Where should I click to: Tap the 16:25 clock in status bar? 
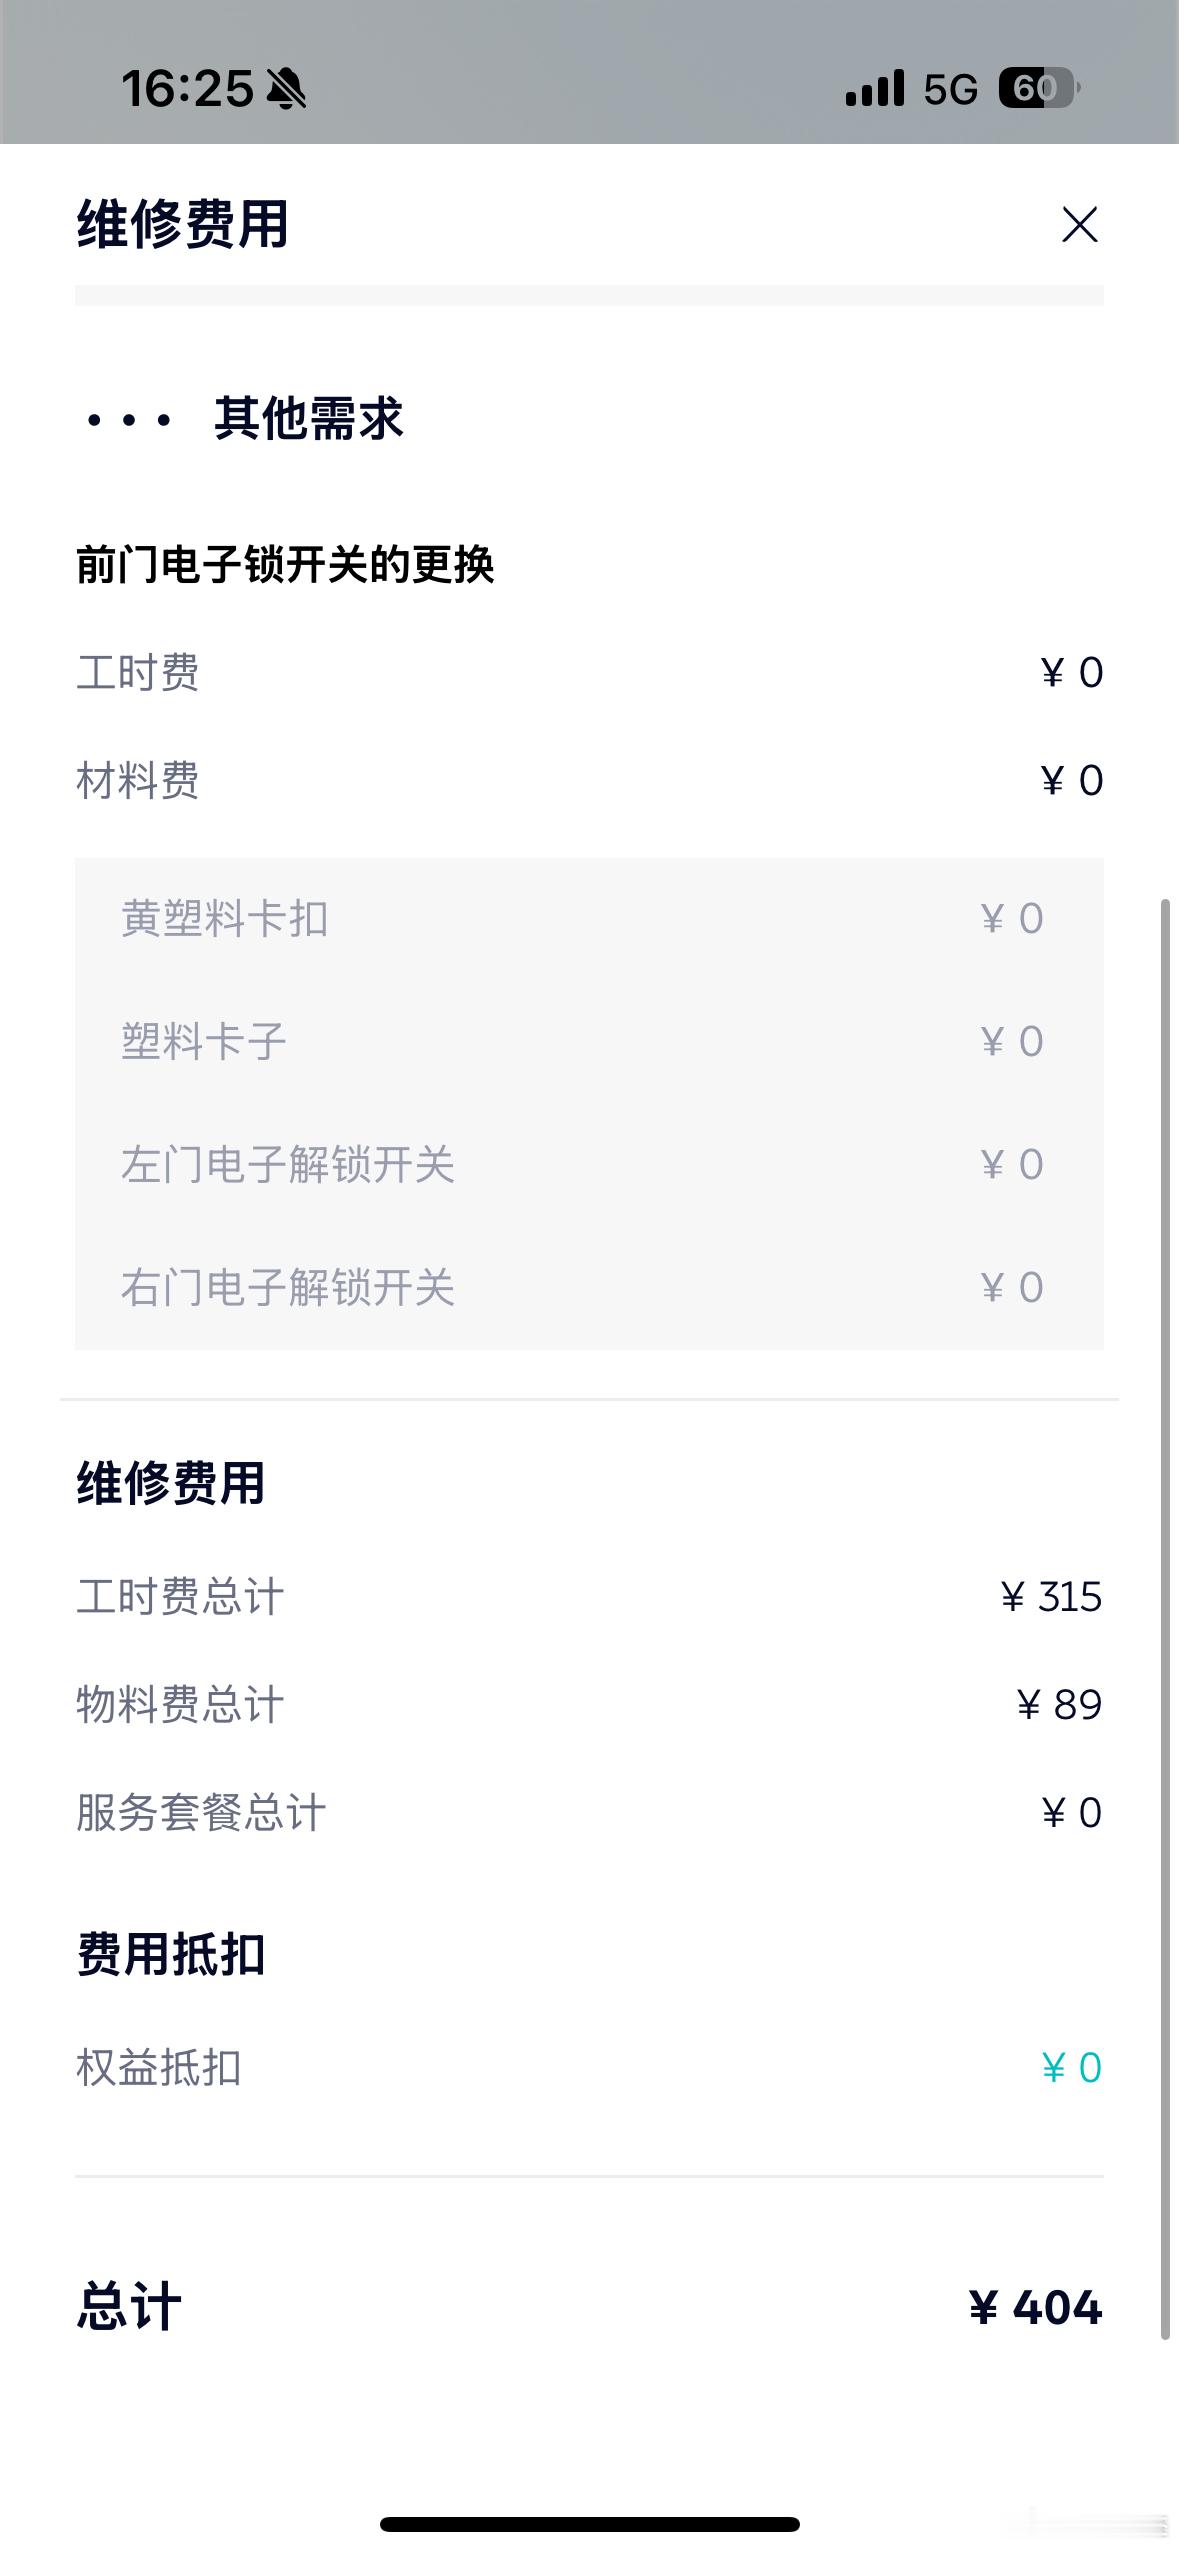(187, 89)
